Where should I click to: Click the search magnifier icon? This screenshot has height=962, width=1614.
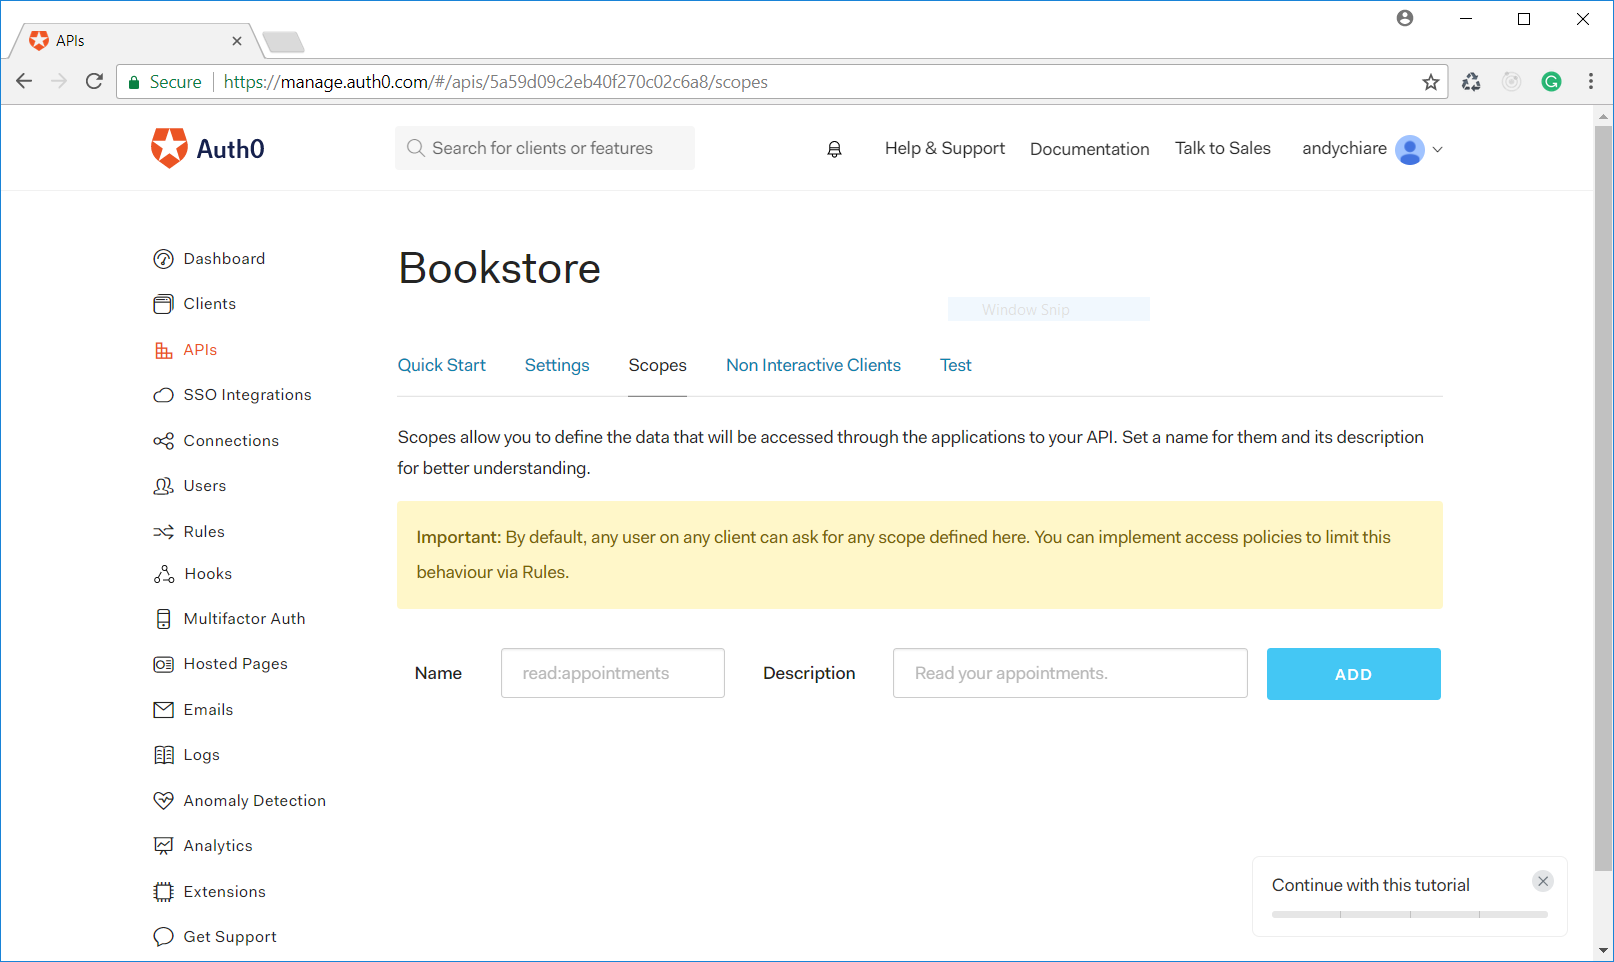(416, 148)
